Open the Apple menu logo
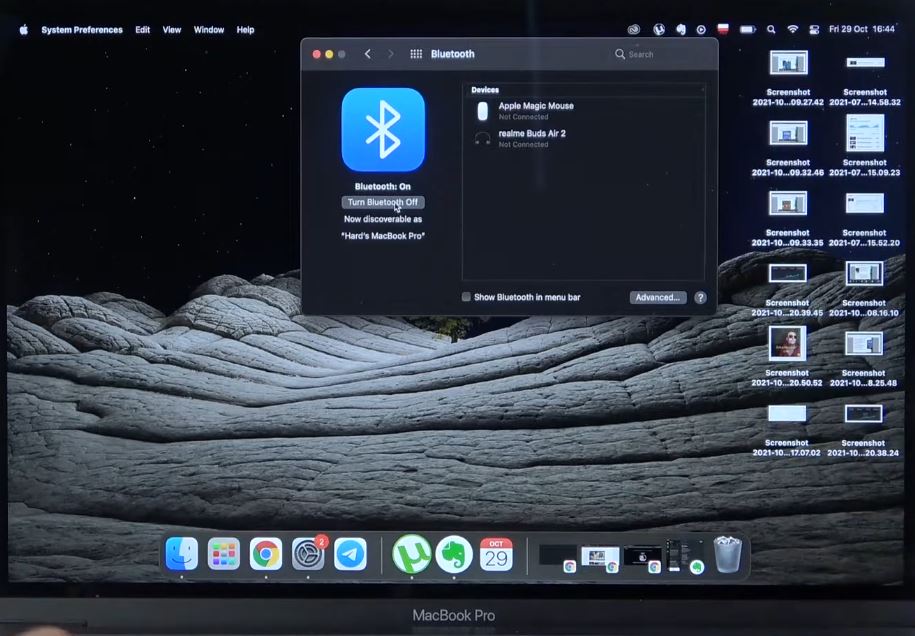This screenshot has height=636, width=915. point(24,30)
